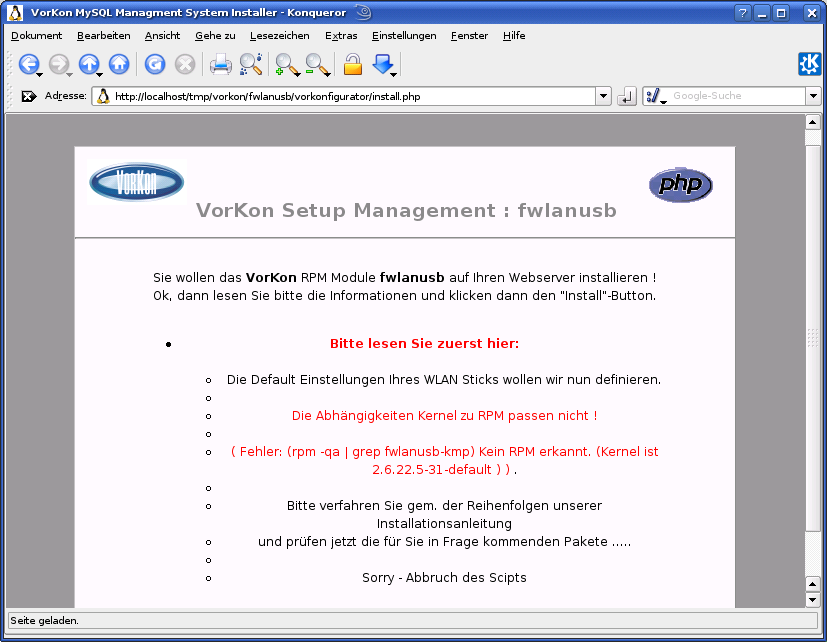
Task: Open Up button dropdown arrow
Action: [99, 75]
